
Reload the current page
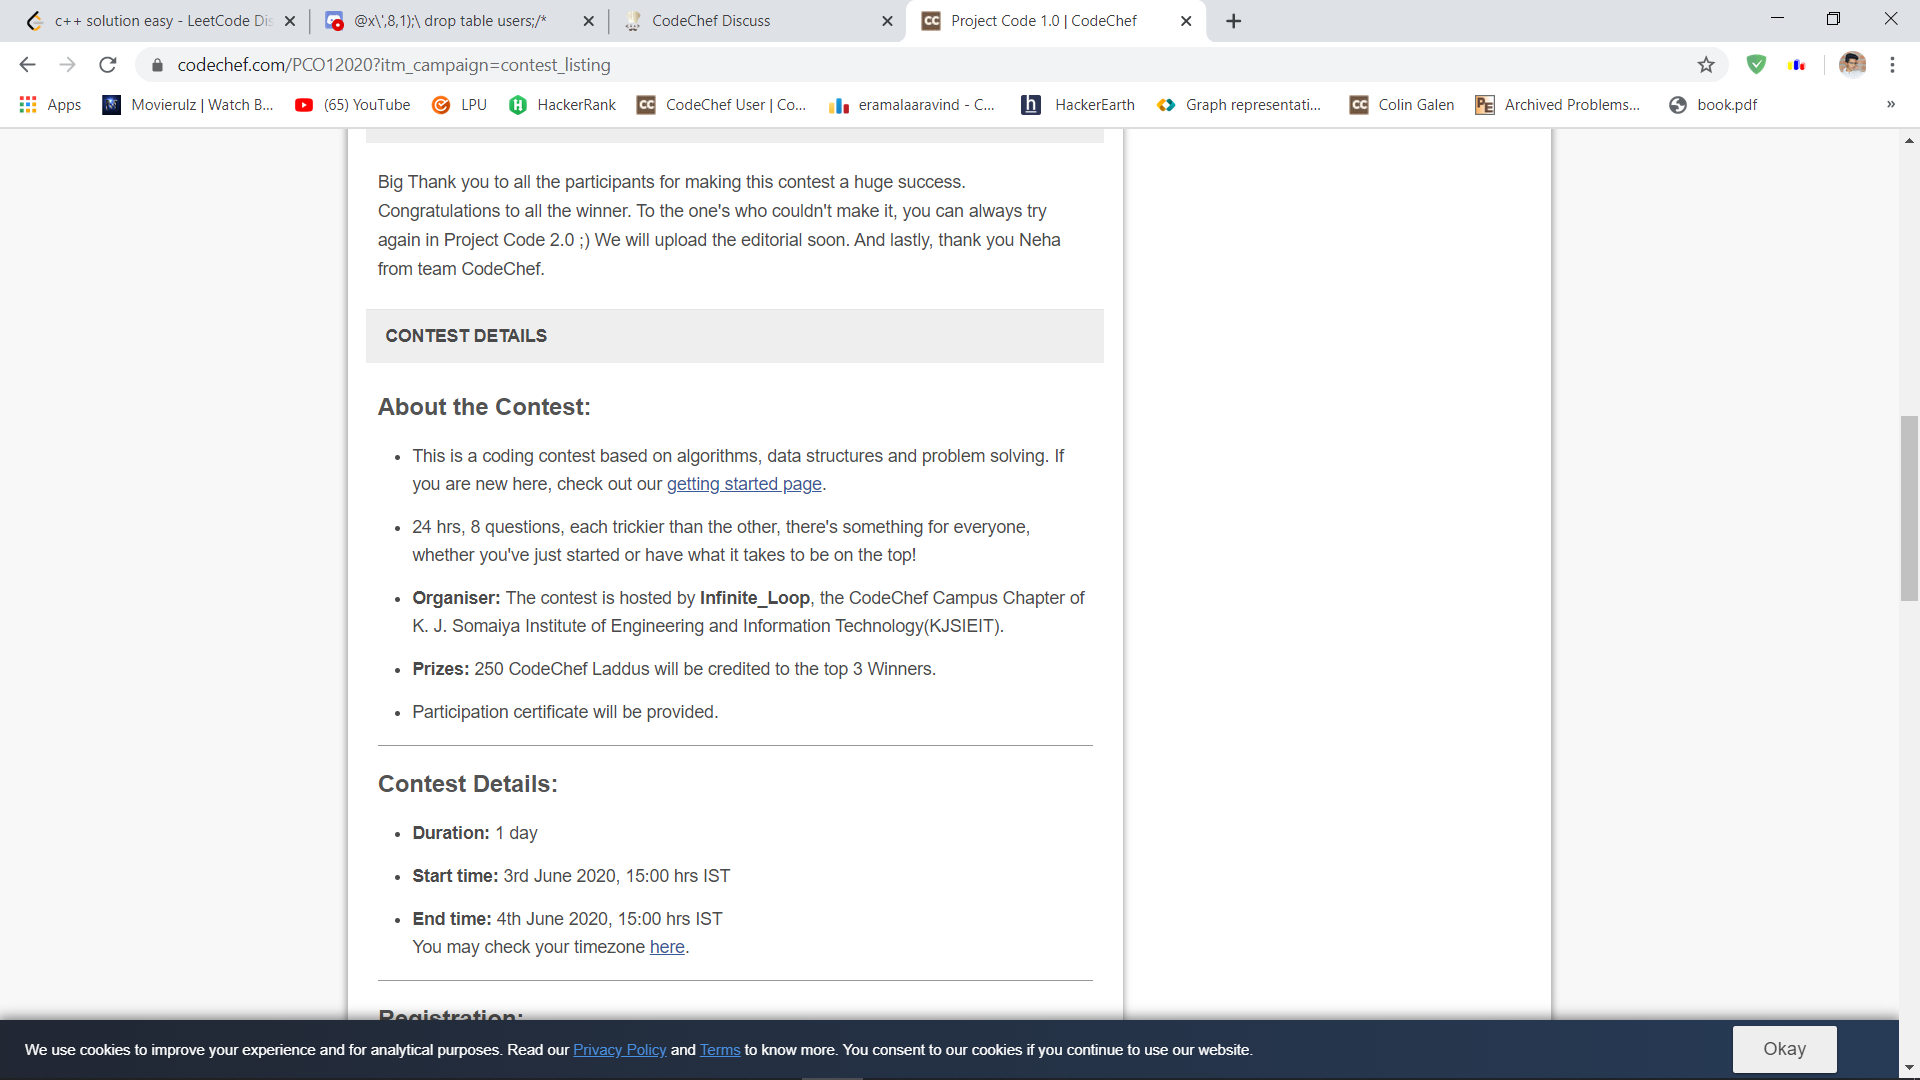coord(108,65)
